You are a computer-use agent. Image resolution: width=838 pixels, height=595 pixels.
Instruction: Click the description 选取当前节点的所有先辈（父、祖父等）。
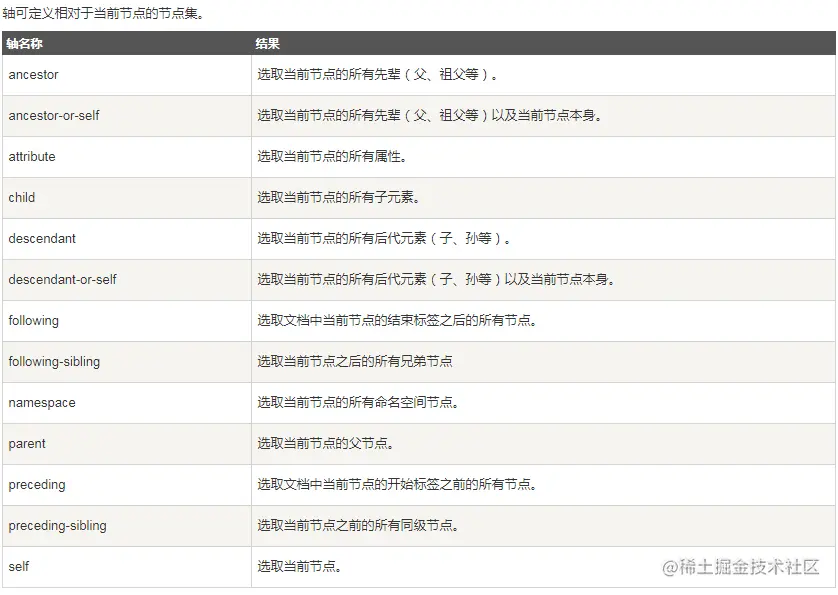point(377,75)
